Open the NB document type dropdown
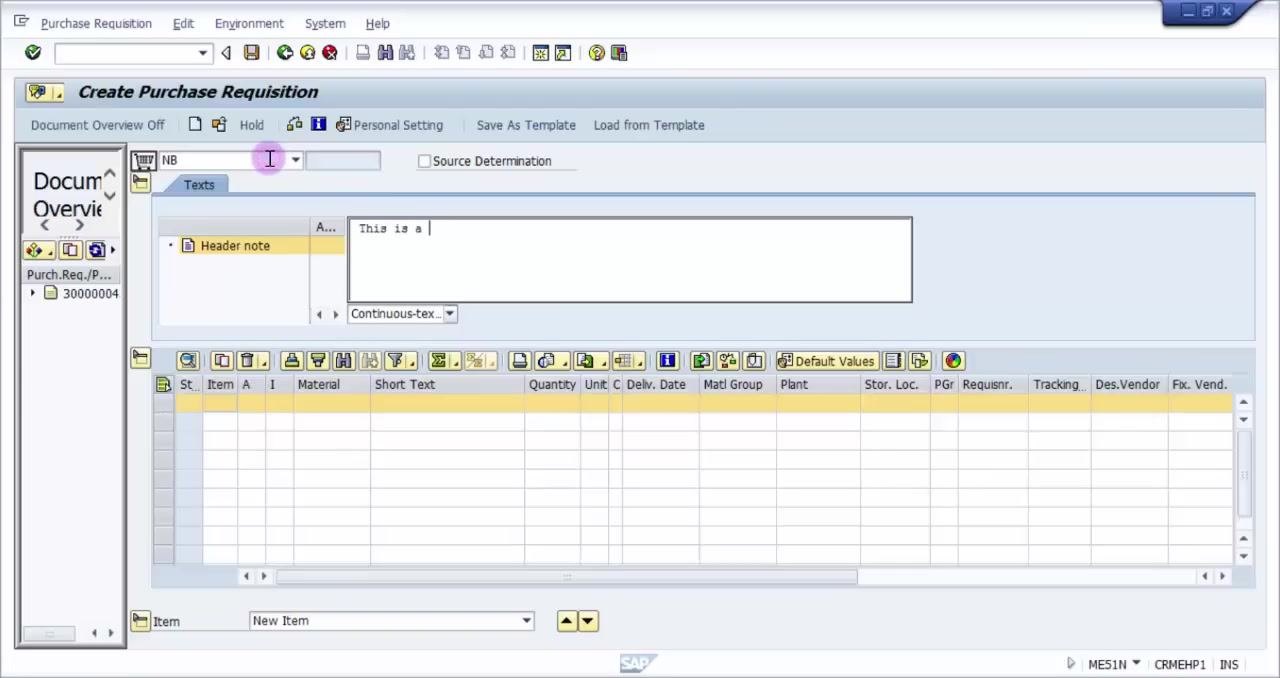This screenshot has width=1280, height=678. click(x=295, y=160)
